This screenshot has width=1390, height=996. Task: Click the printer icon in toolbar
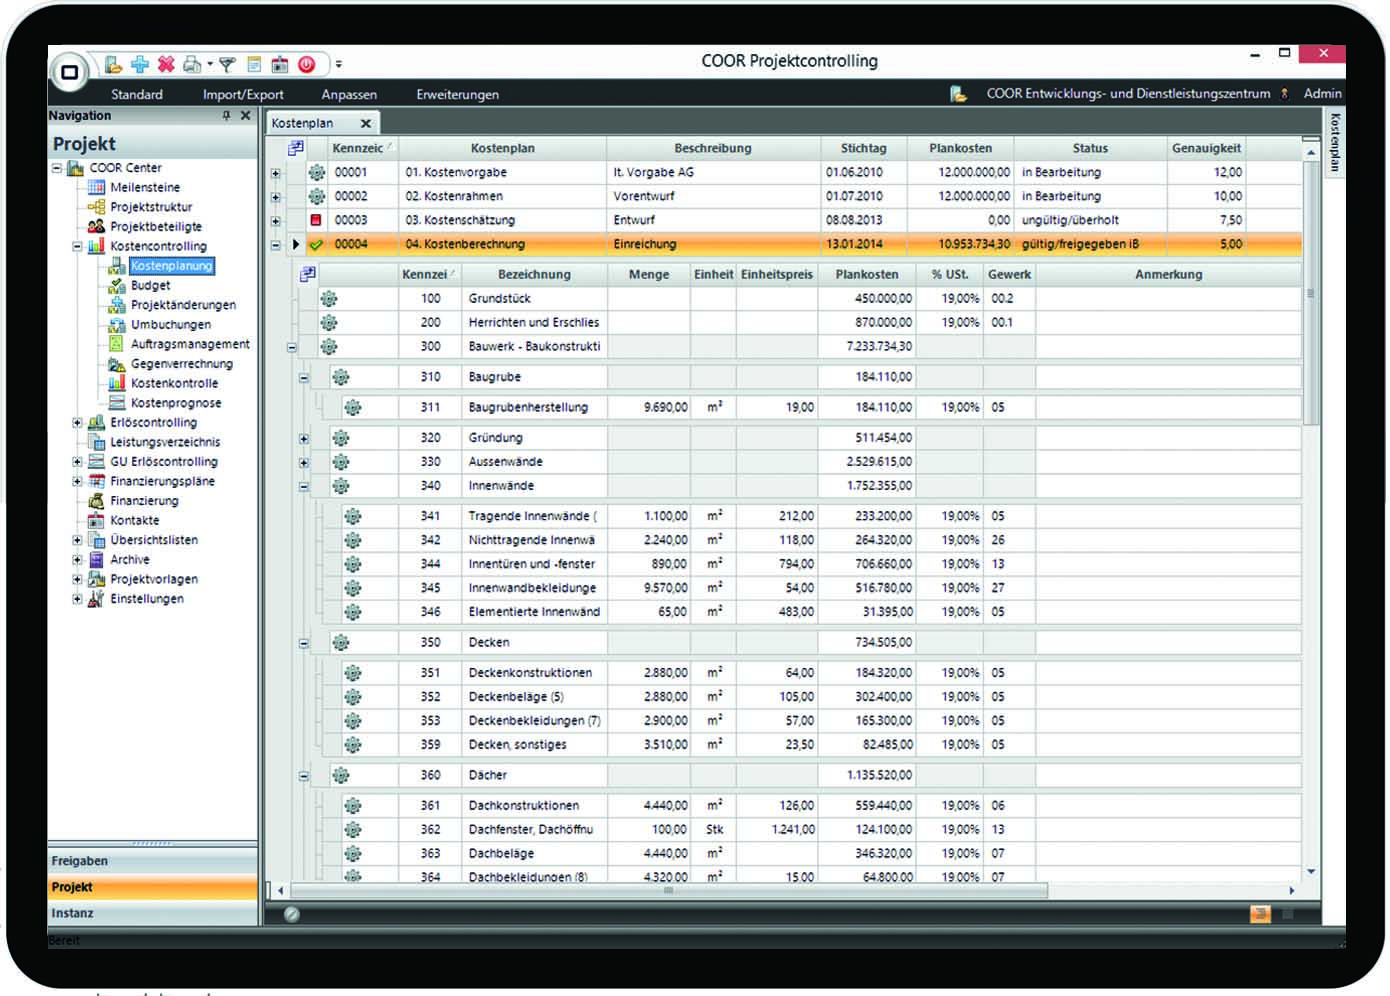tap(192, 64)
